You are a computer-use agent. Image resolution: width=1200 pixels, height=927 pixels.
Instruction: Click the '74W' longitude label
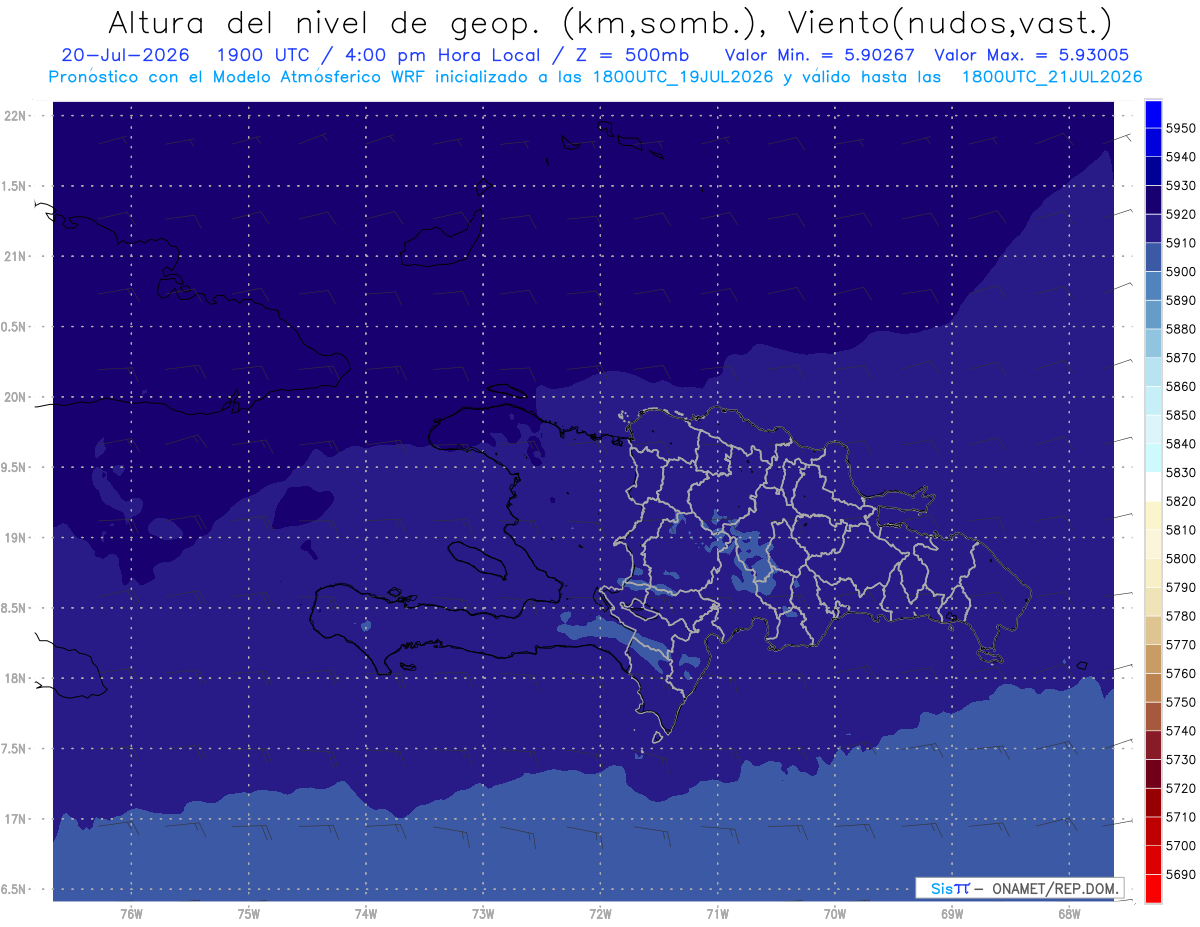coord(365,914)
